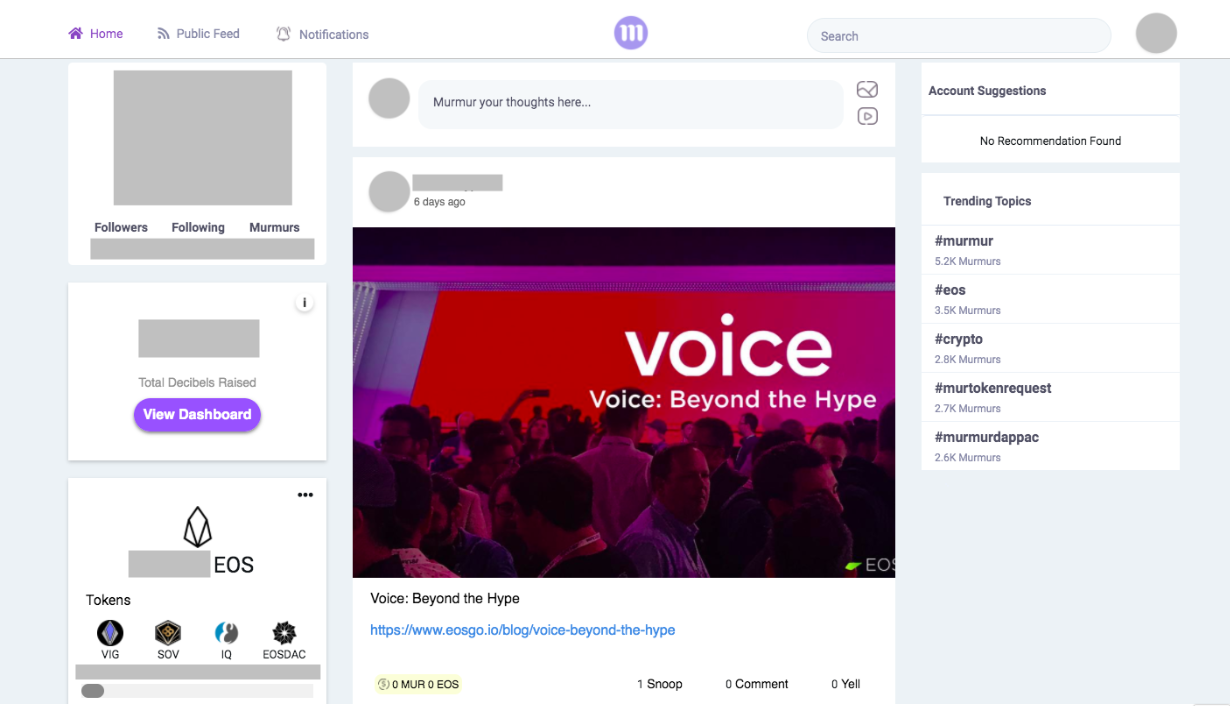Open the Home tab
The image size is (1230, 706).
[x=96, y=33]
